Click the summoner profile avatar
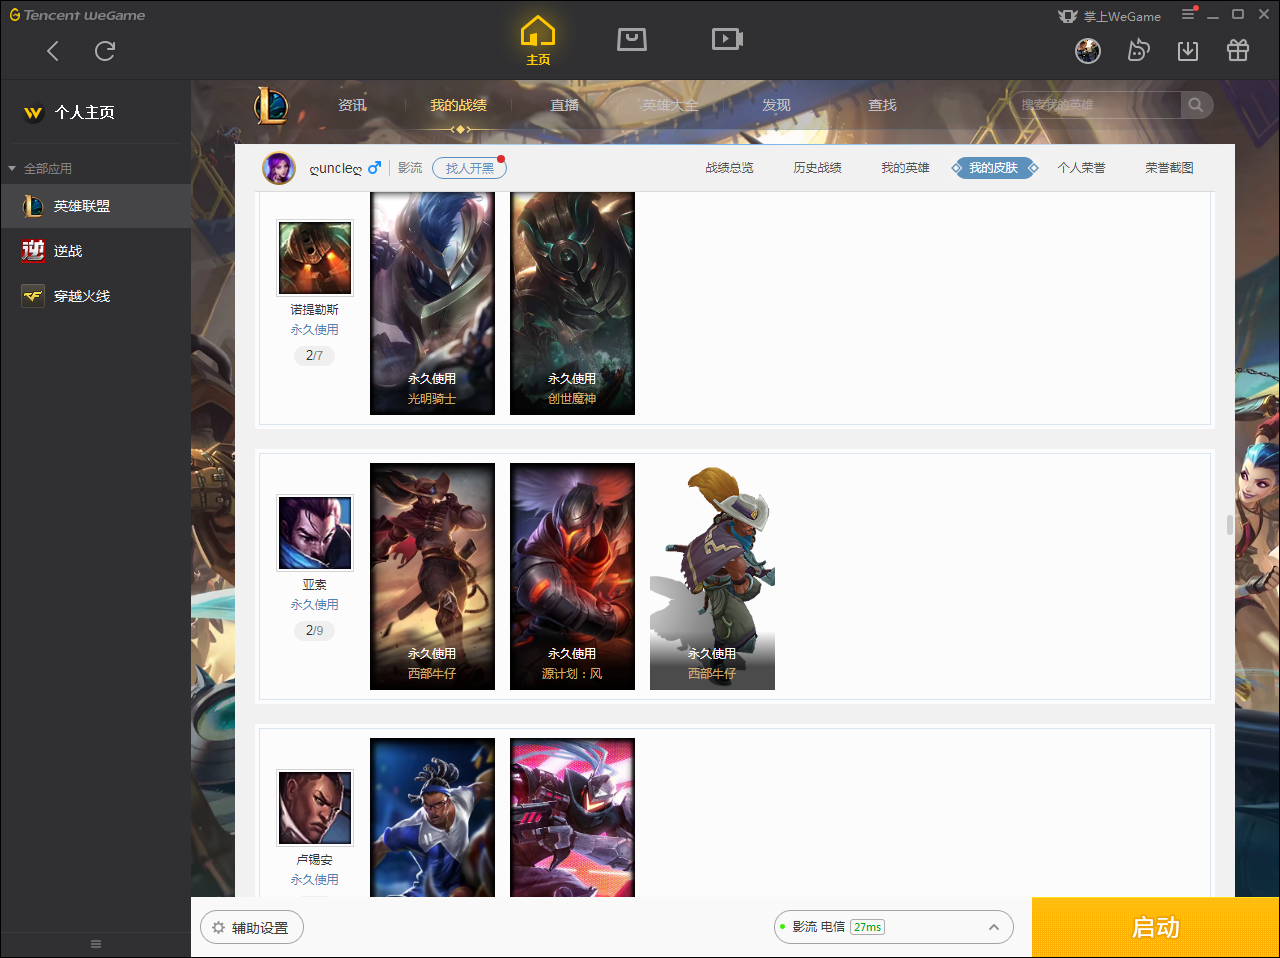Screen dimensions: 1280x958 [279, 168]
